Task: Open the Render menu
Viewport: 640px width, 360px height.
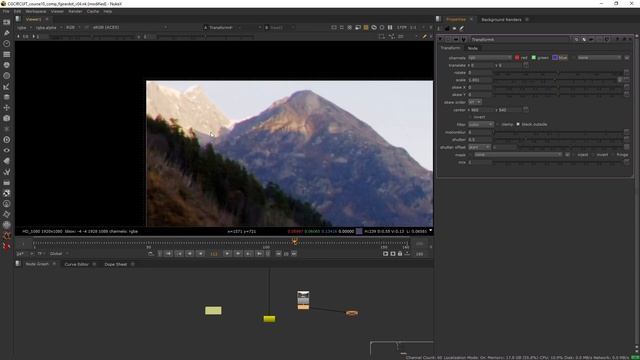Action: tap(75, 11)
